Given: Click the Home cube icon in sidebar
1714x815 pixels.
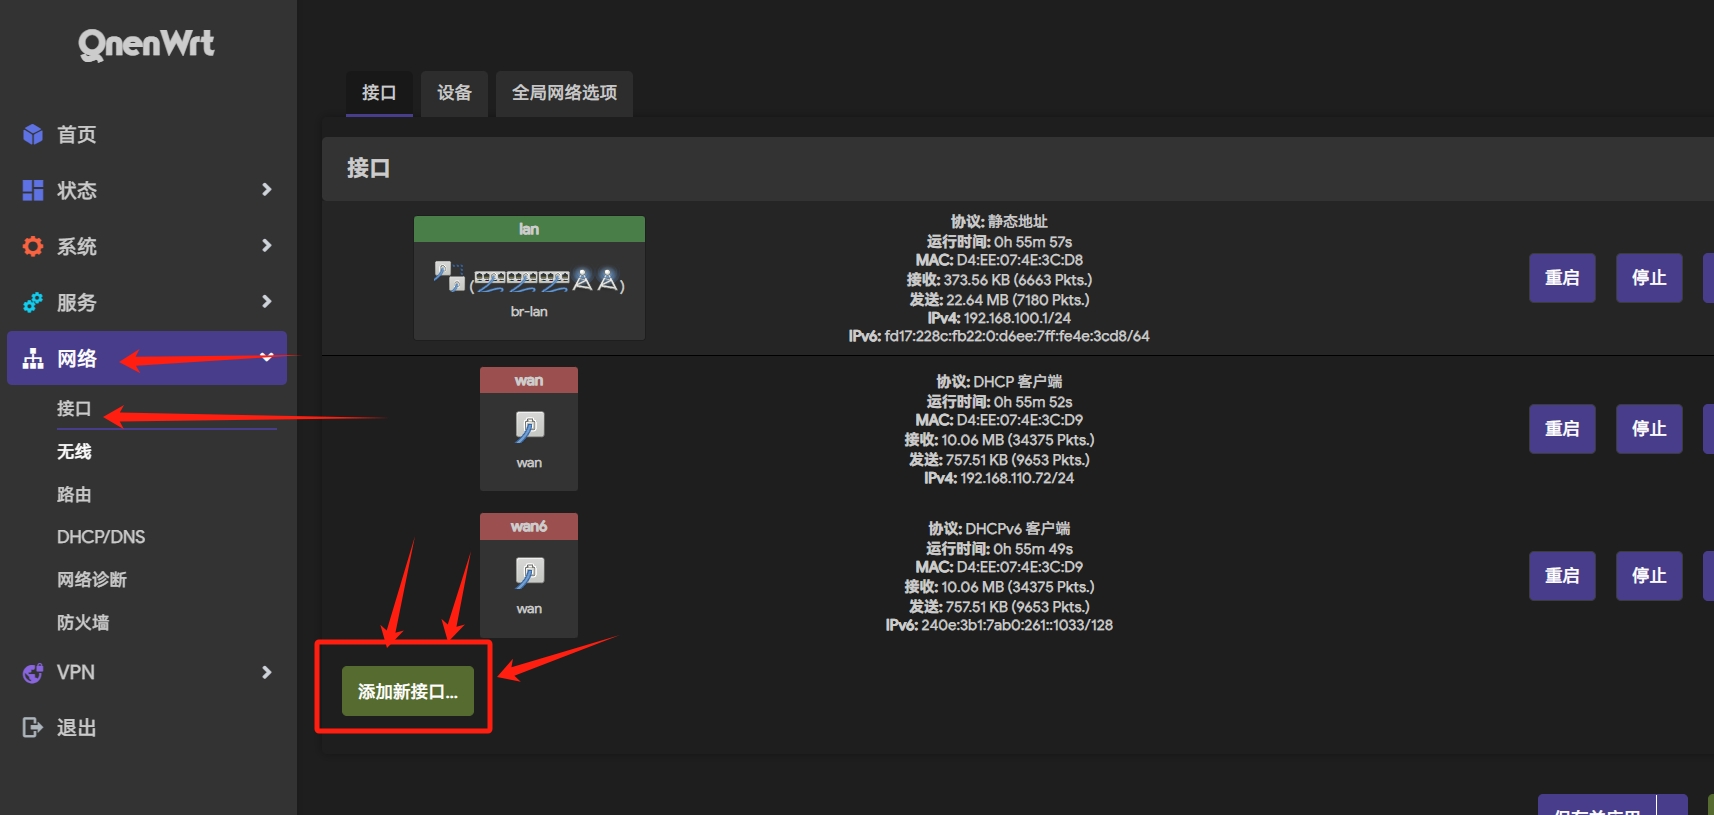Looking at the screenshot, I should pos(33,134).
